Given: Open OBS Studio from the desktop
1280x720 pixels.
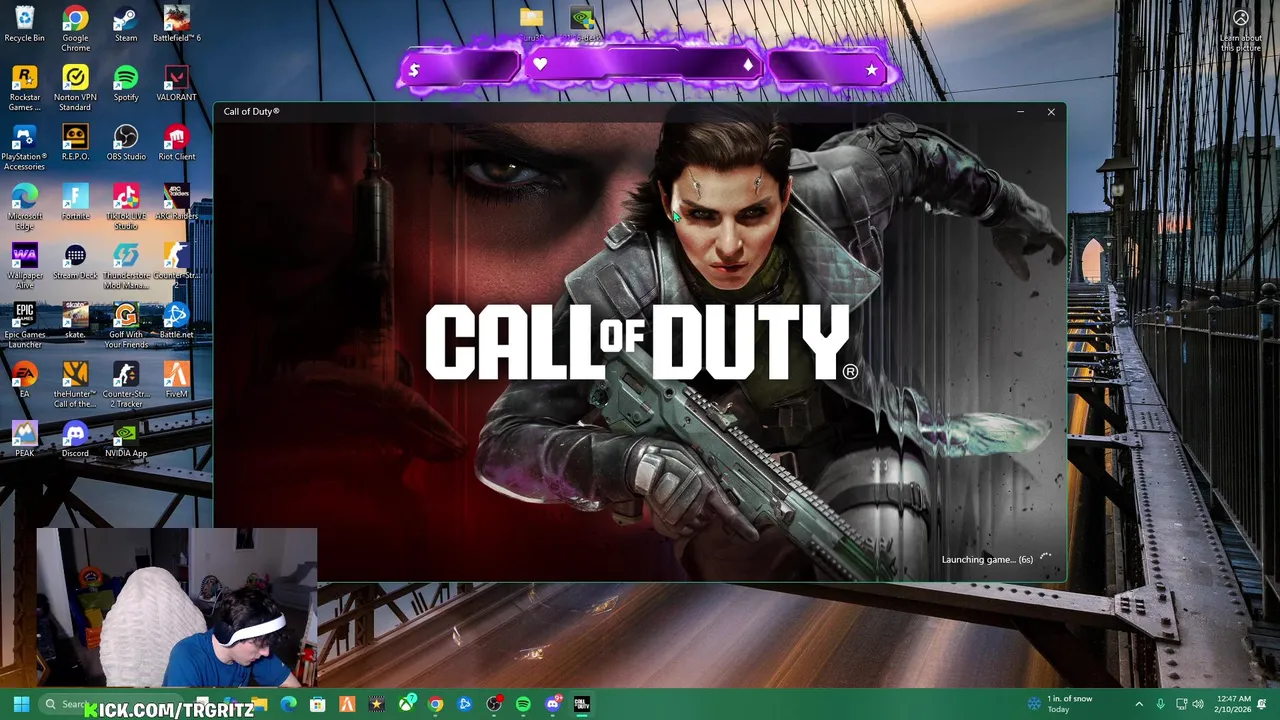Looking at the screenshot, I should click(x=126, y=143).
